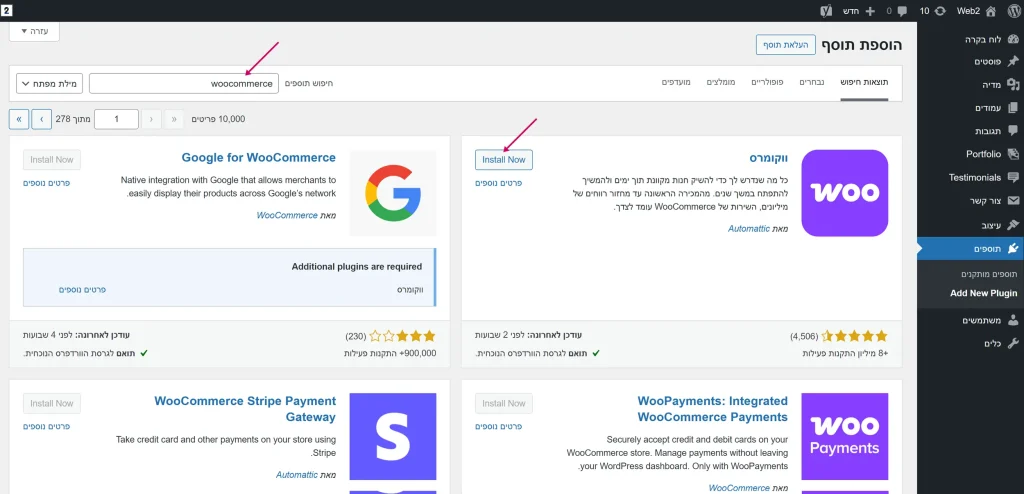Open the Google for WooCommerce title link
The width and height of the screenshot is (1024, 494).
(259, 157)
